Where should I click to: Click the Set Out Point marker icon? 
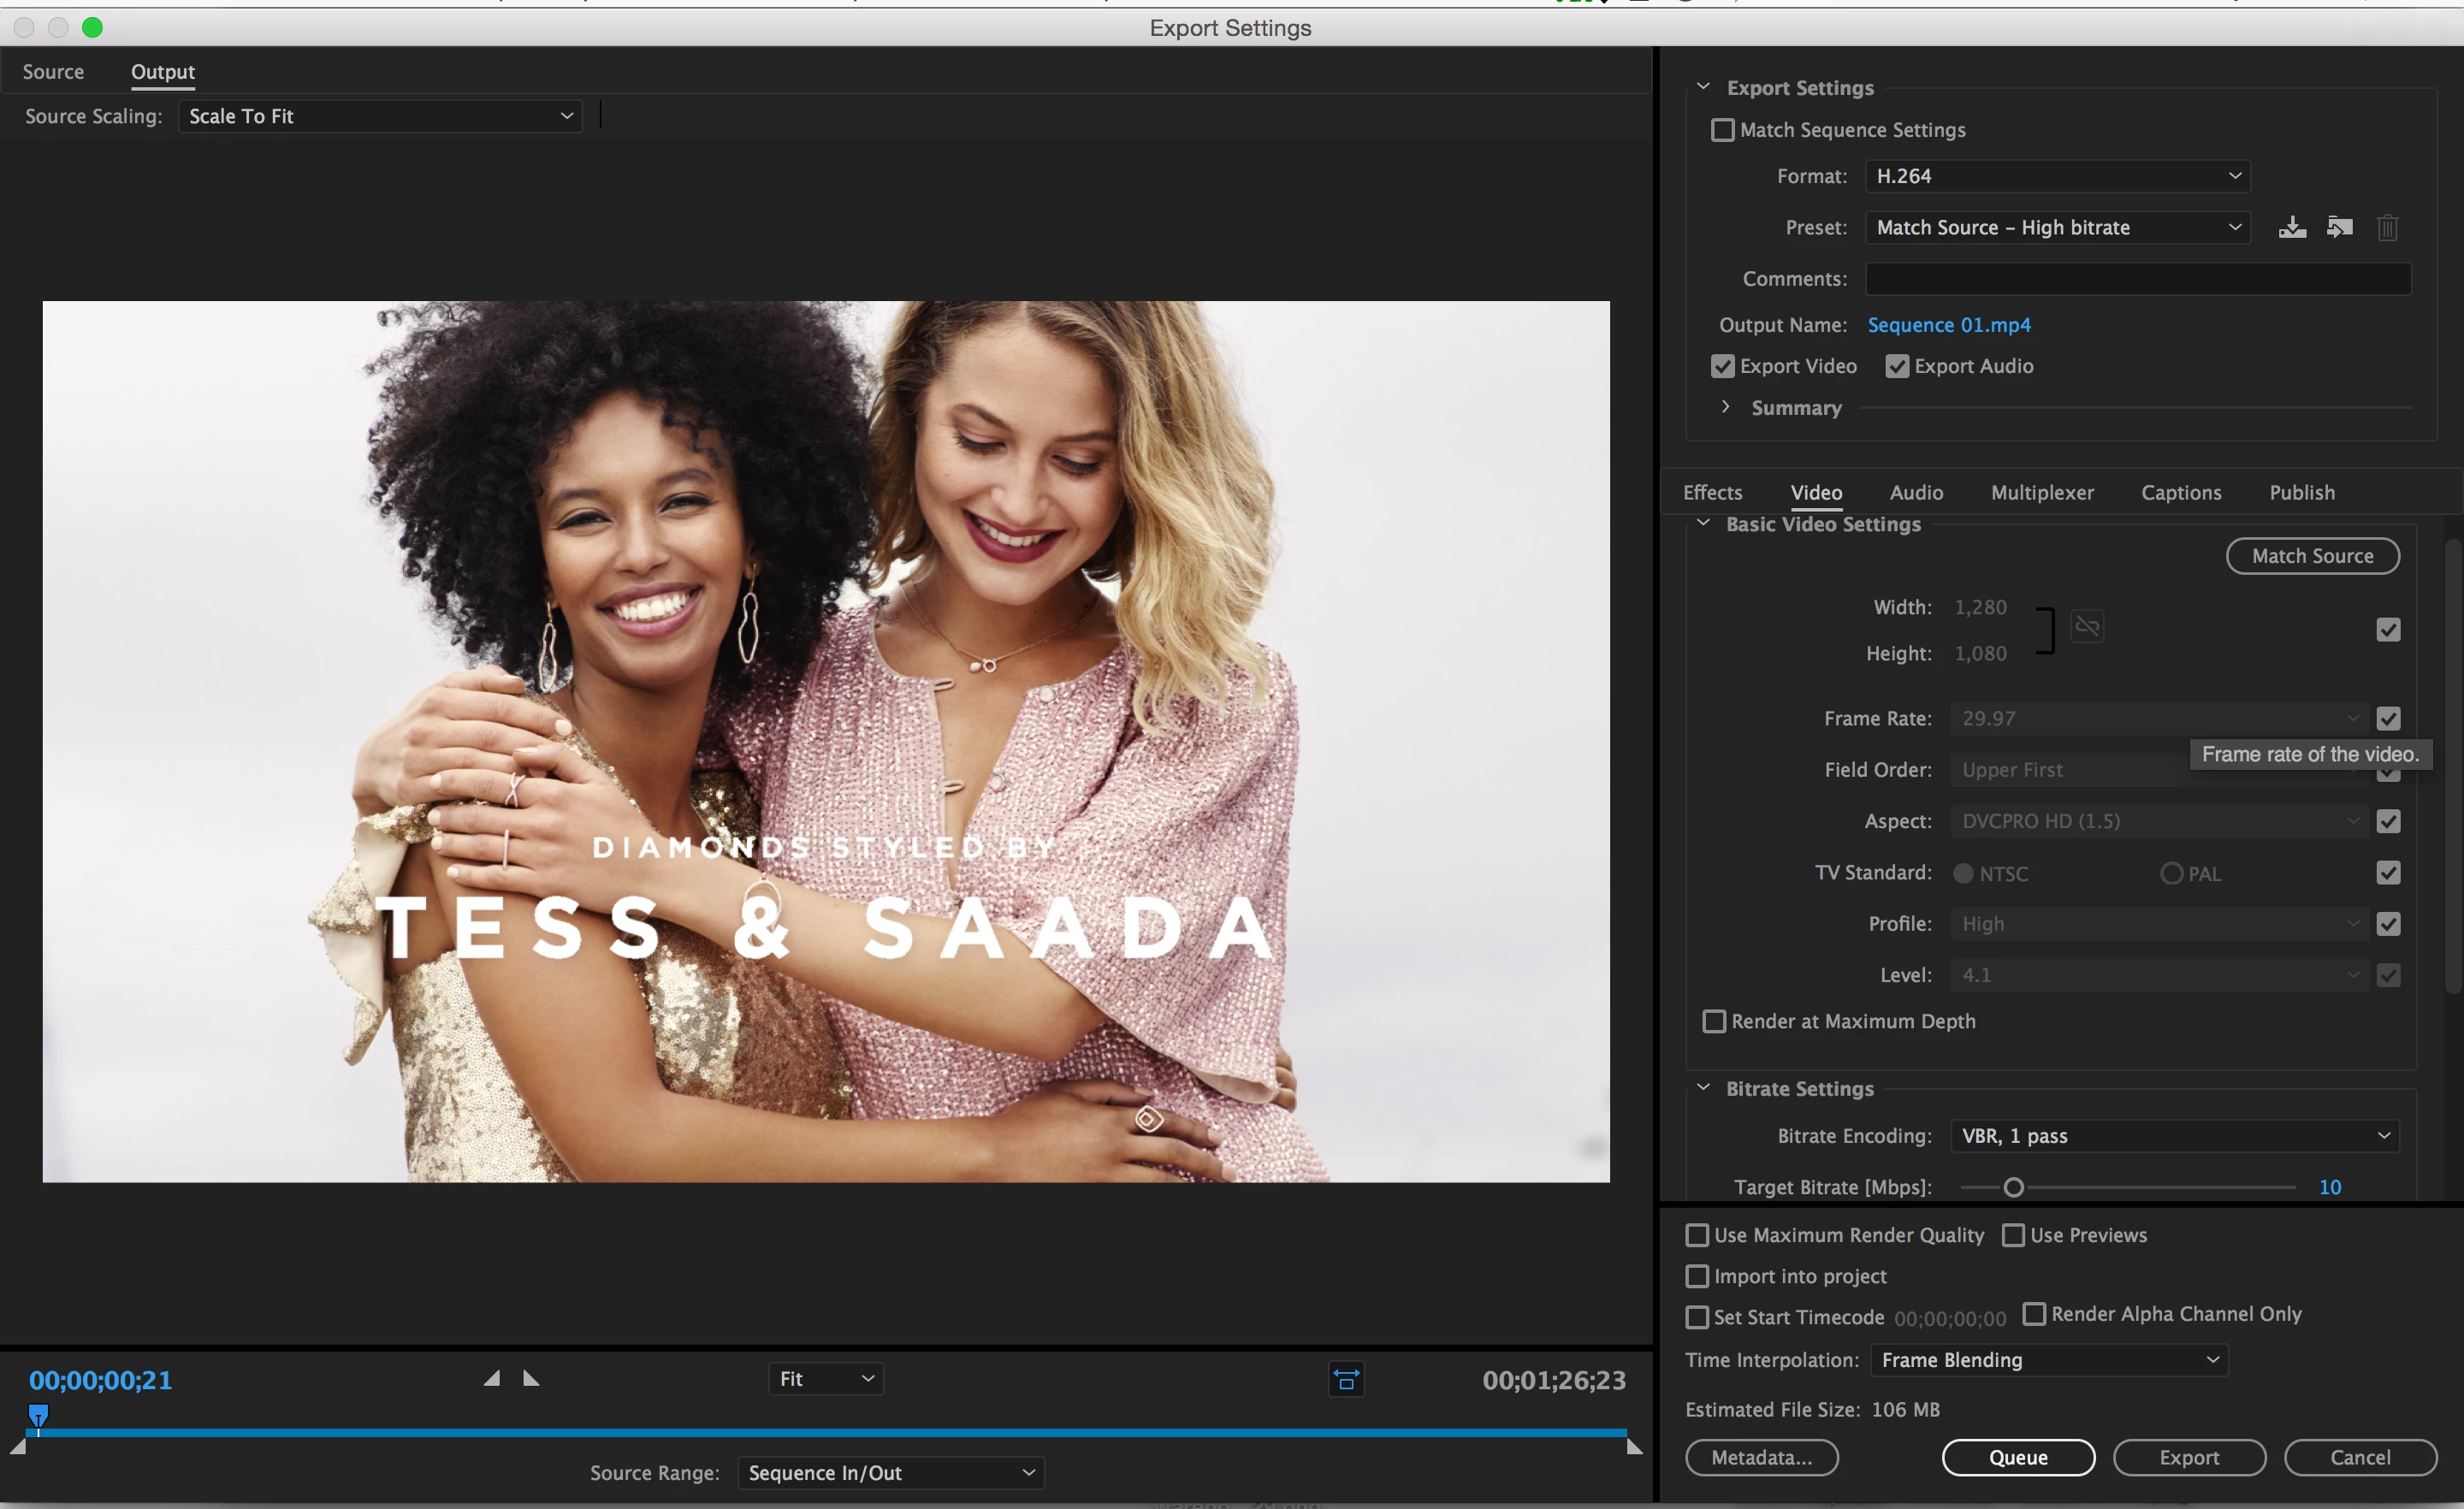coord(531,1379)
